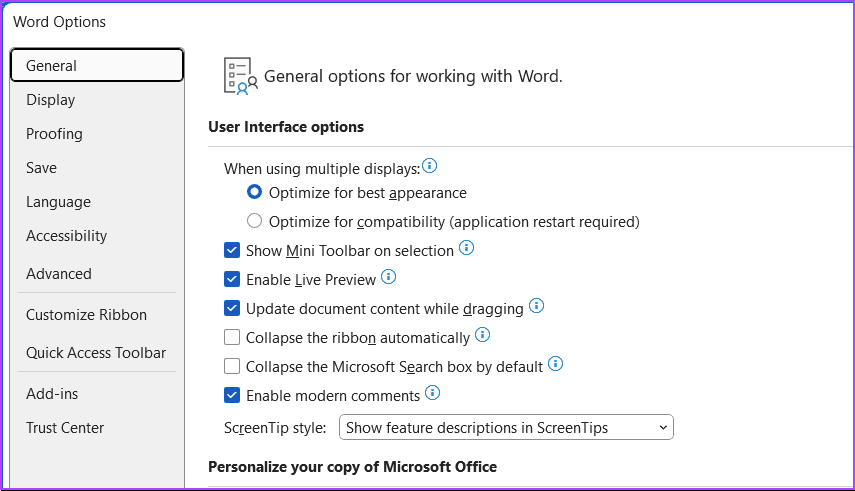Go to Customize Ribbon settings

pos(86,315)
